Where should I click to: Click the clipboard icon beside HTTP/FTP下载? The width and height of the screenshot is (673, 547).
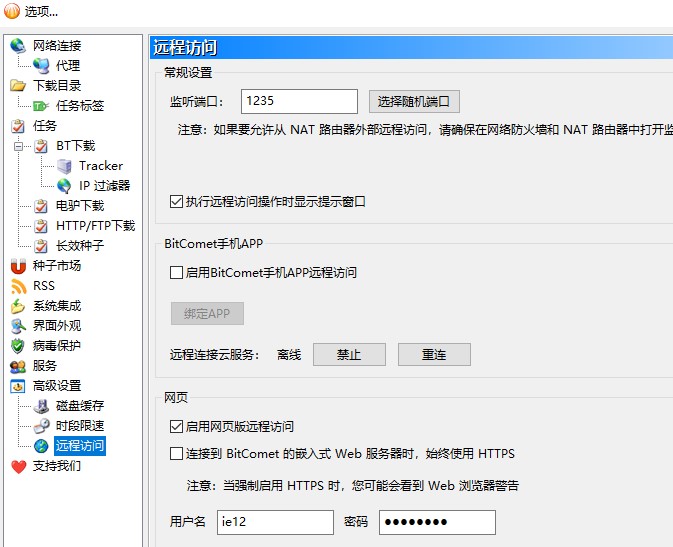click(41, 226)
